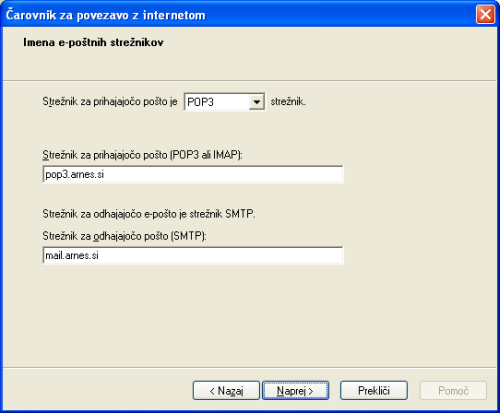
Task: Continue with the Naprej button
Action: tap(295, 390)
